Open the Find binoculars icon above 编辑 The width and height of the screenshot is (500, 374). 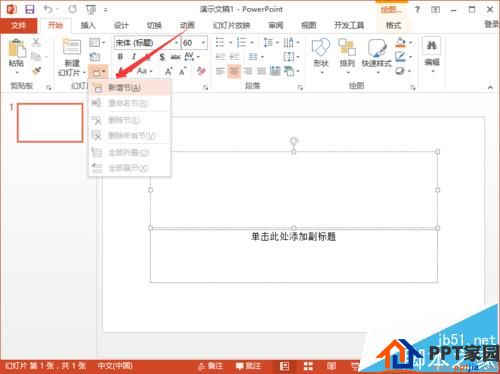(432, 46)
